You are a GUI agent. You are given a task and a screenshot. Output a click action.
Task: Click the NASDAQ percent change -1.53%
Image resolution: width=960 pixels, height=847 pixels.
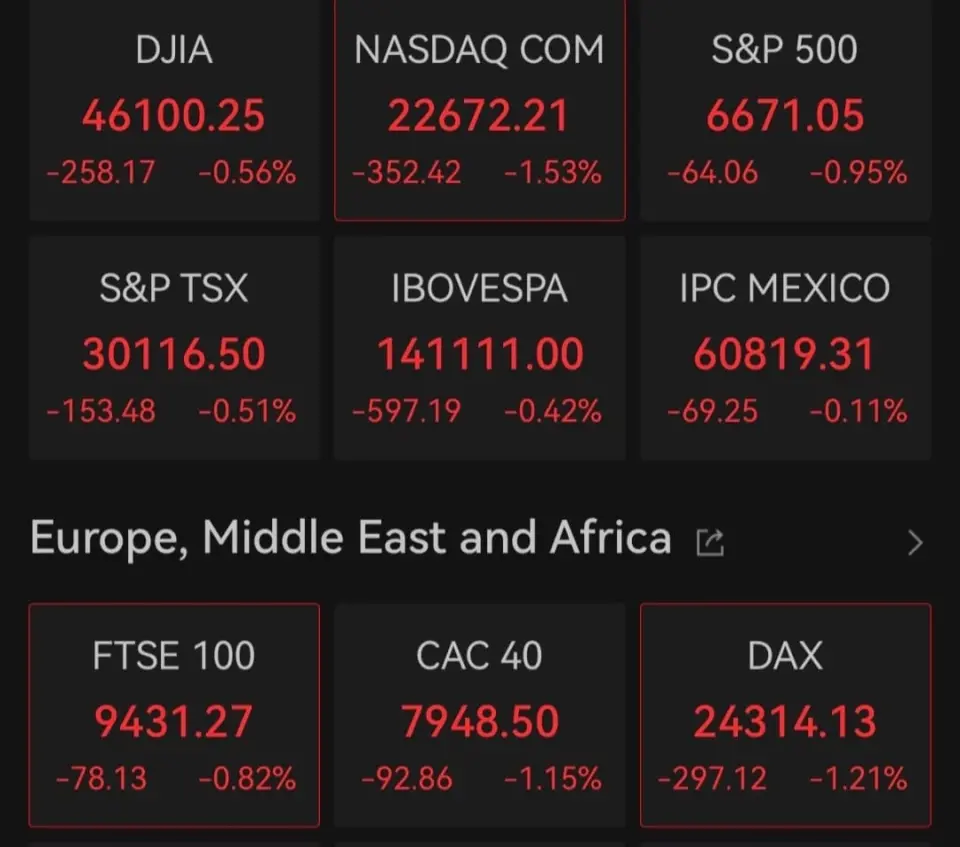pyautogui.click(x=553, y=173)
